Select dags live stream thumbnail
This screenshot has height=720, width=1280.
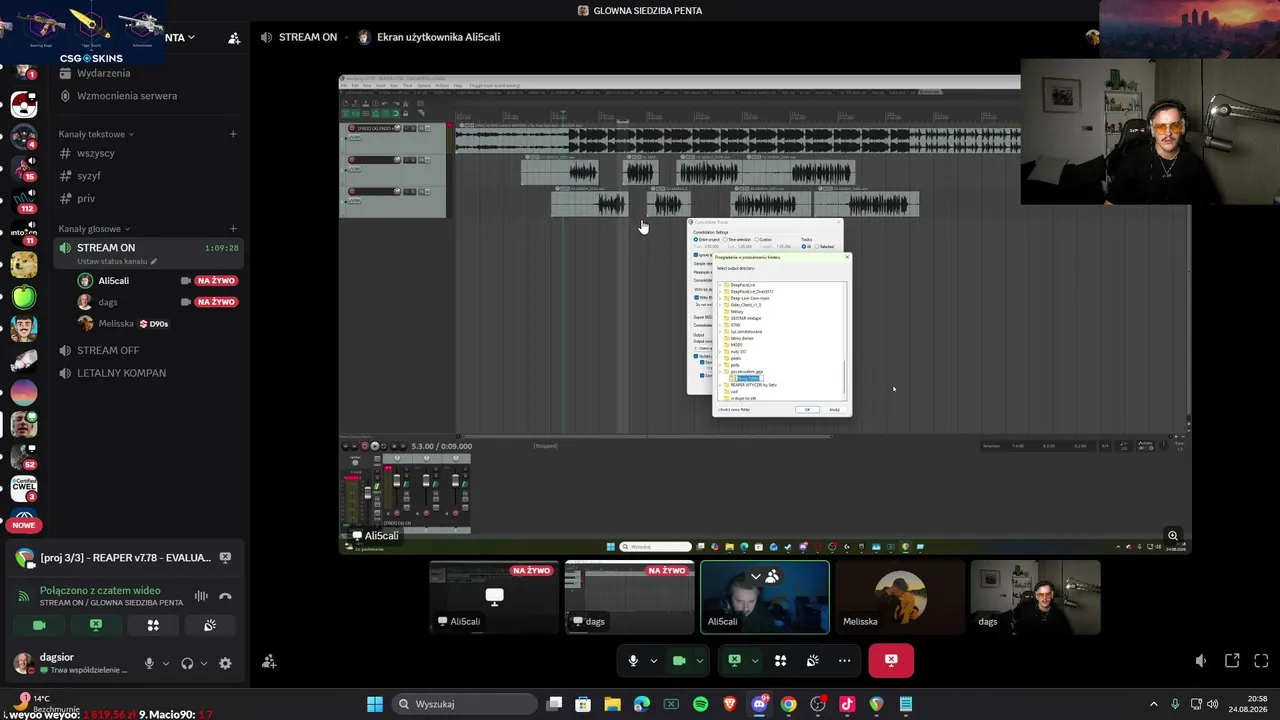click(629, 598)
